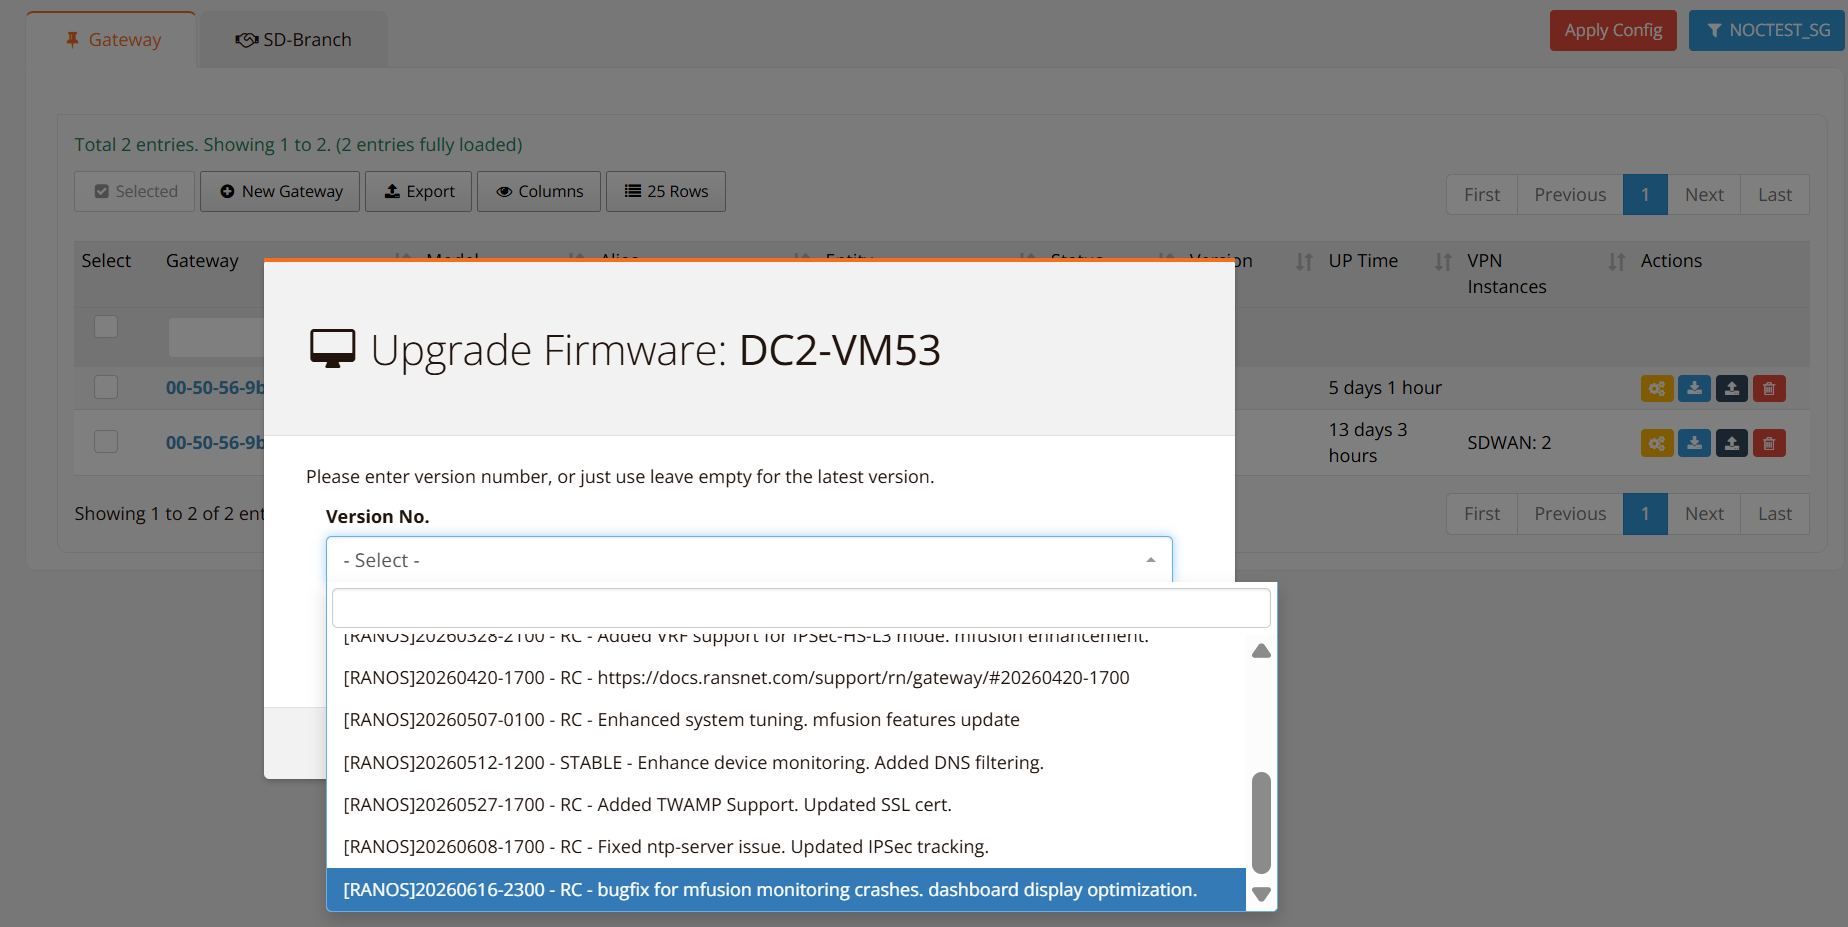Sort table by UP Time column arrows
The width and height of the screenshot is (1848, 927).
click(x=1443, y=262)
